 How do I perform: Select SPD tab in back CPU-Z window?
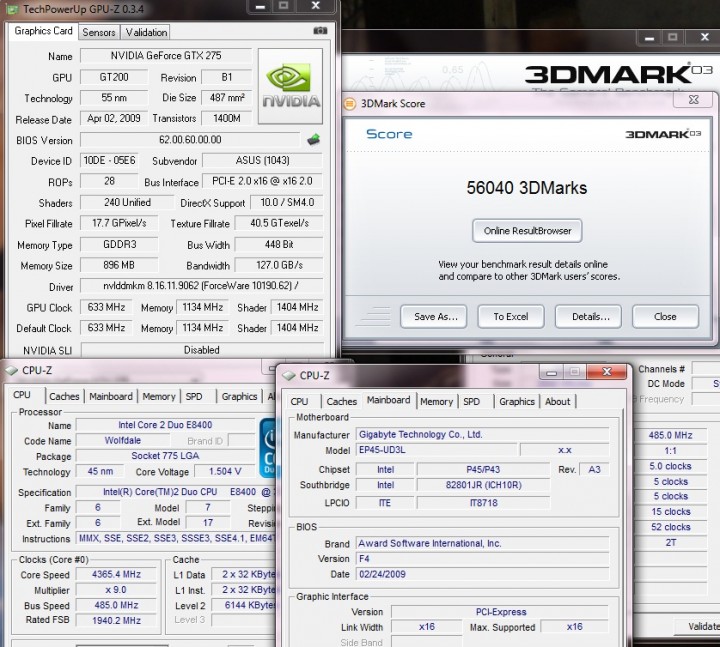click(x=194, y=397)
